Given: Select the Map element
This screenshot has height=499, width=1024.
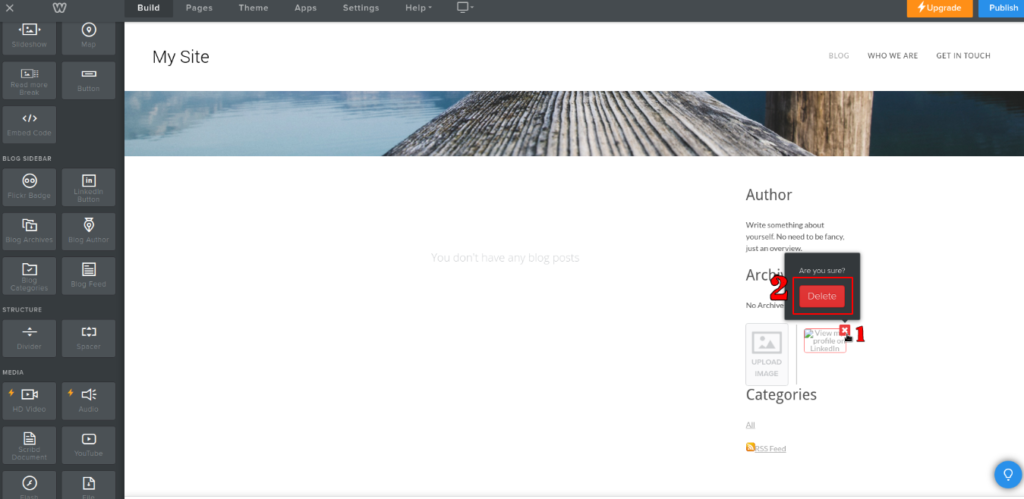Looking at the screenshot, I should tap(88, 36).
